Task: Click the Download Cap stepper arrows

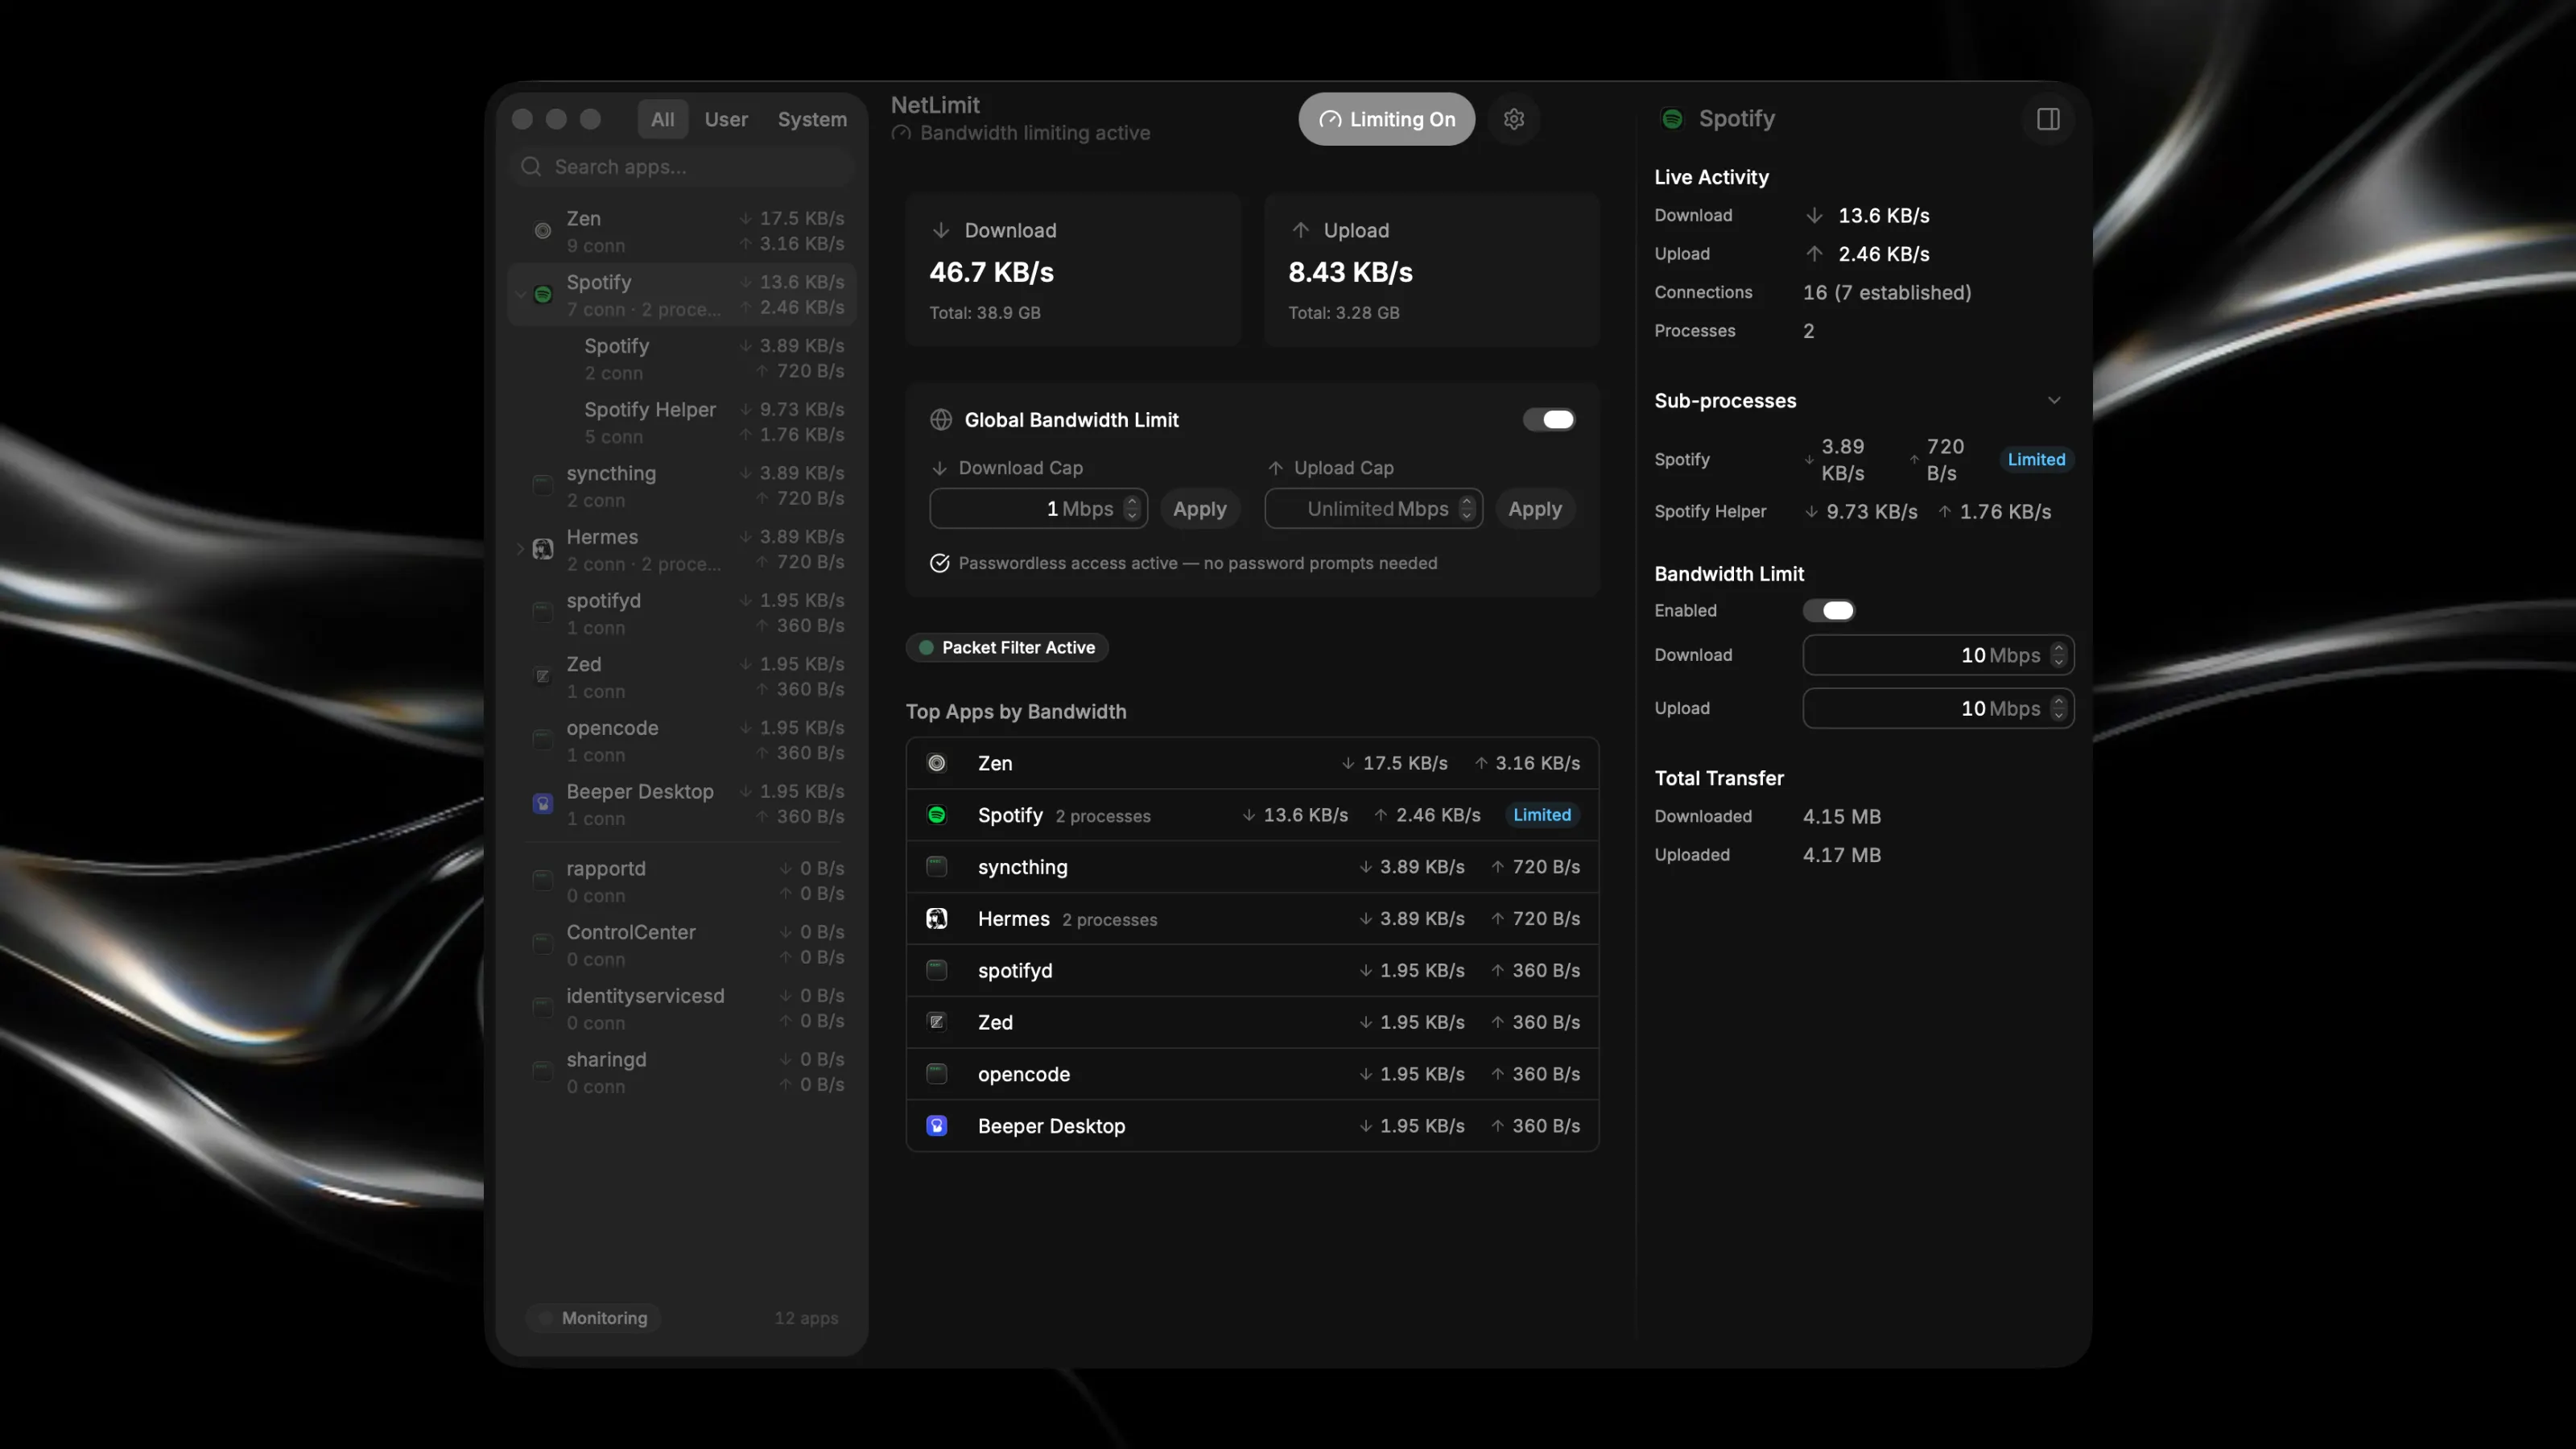Action: tap(1132, 509)
